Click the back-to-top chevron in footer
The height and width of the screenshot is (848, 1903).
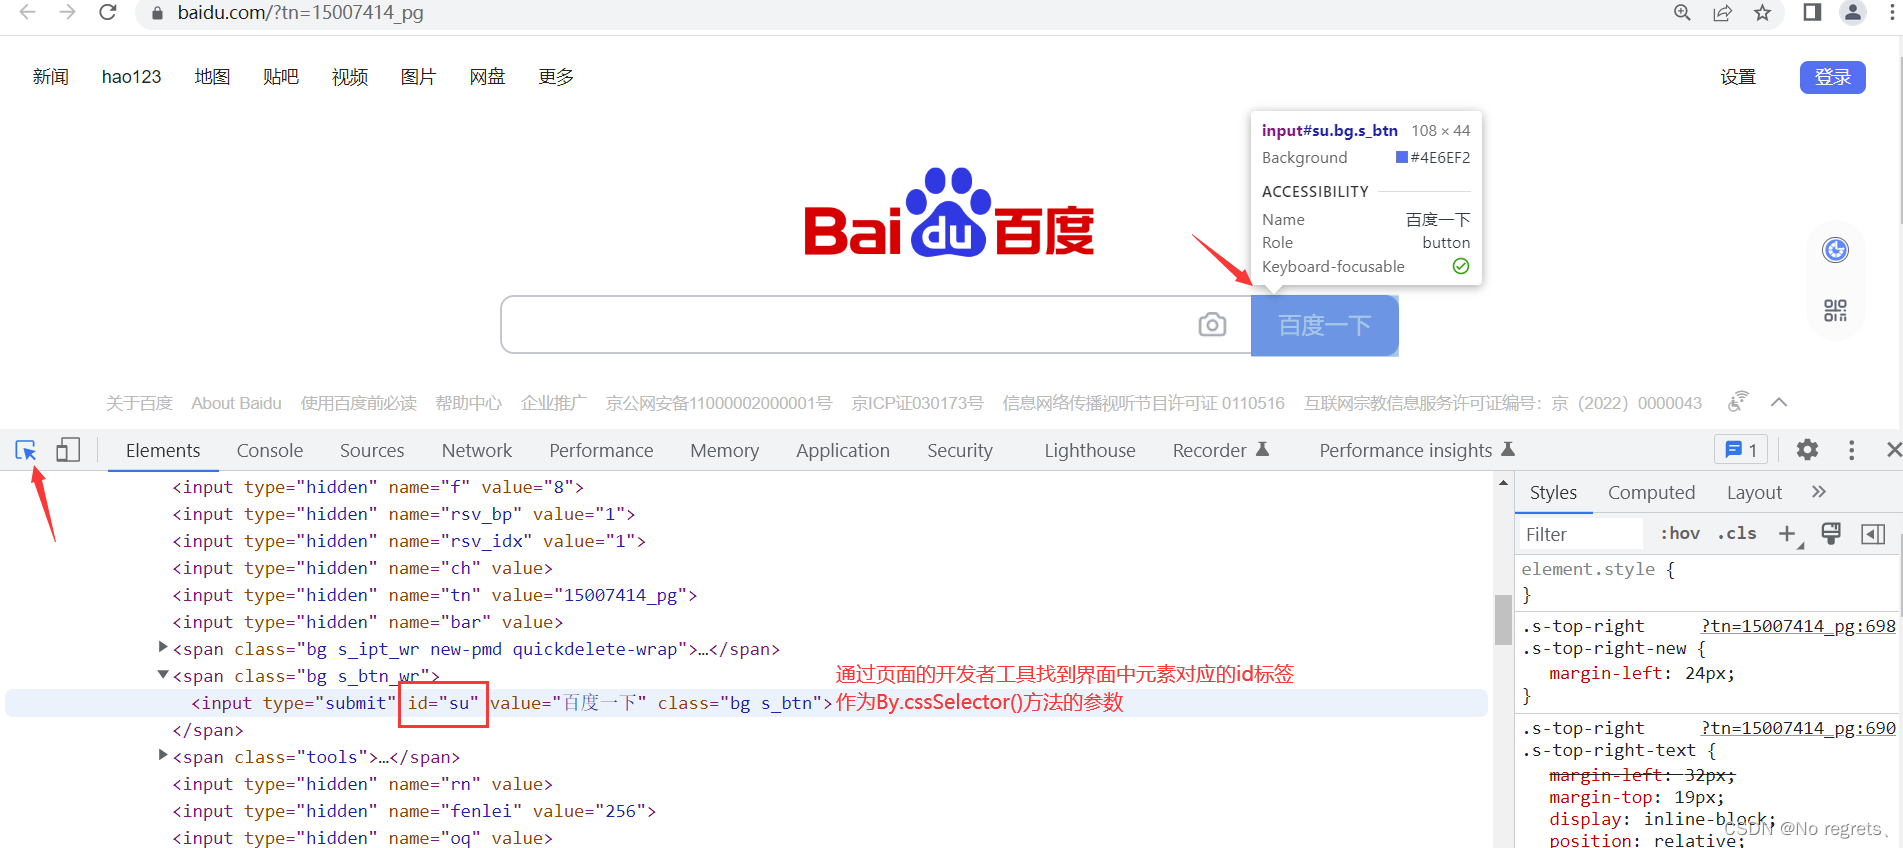1779,402
